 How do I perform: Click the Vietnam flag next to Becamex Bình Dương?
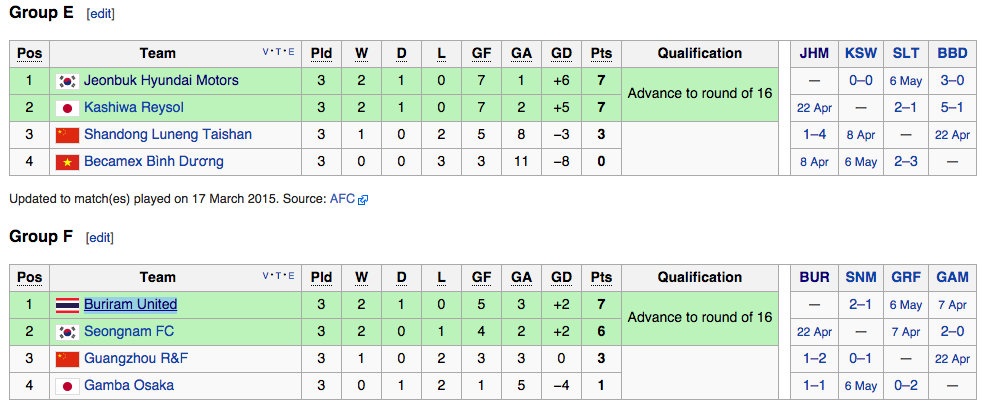[67, 162]
